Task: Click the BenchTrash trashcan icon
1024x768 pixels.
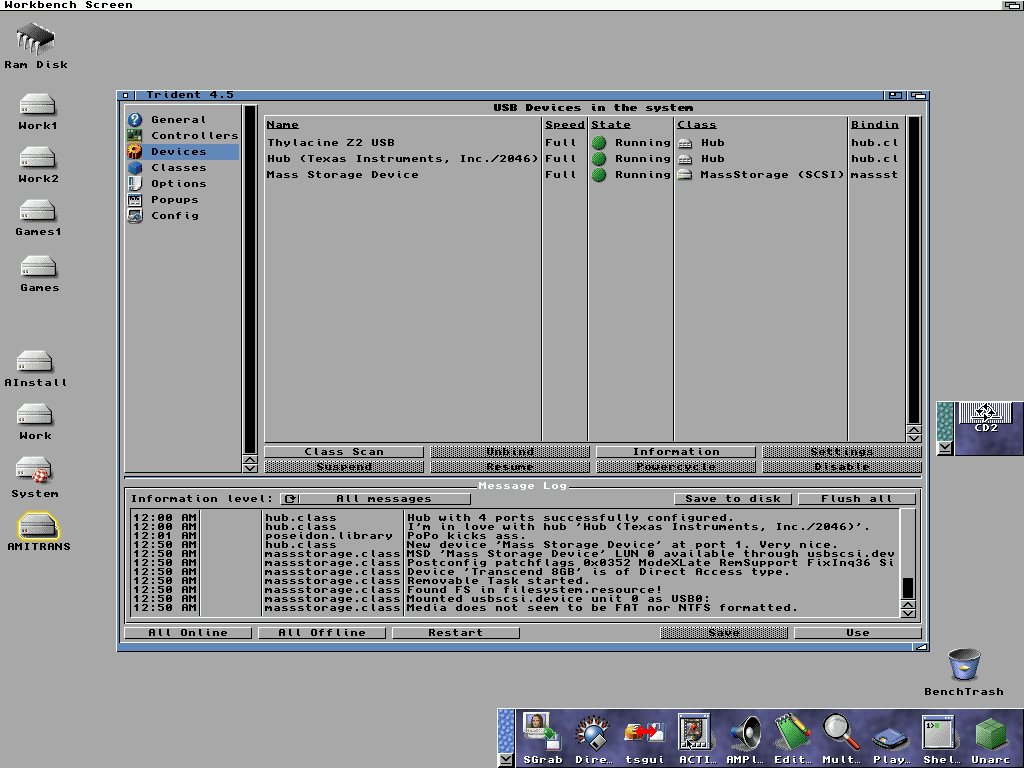Action: (964, 665)
